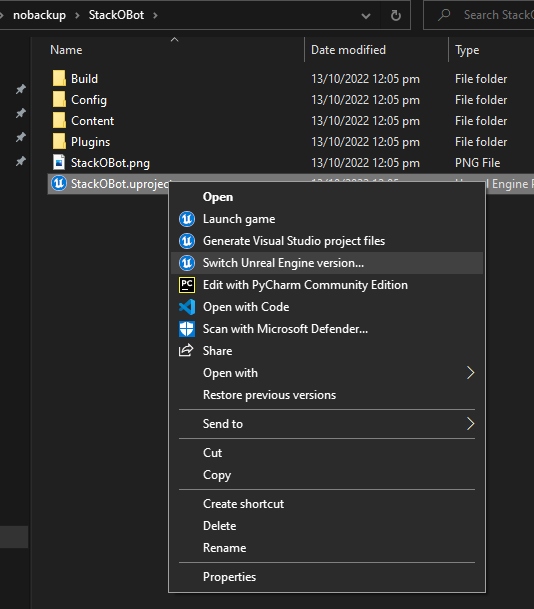Click the Search StackOBot input field
The height and width of the screenshot is (609, 534).
click(x=479, y=15)
